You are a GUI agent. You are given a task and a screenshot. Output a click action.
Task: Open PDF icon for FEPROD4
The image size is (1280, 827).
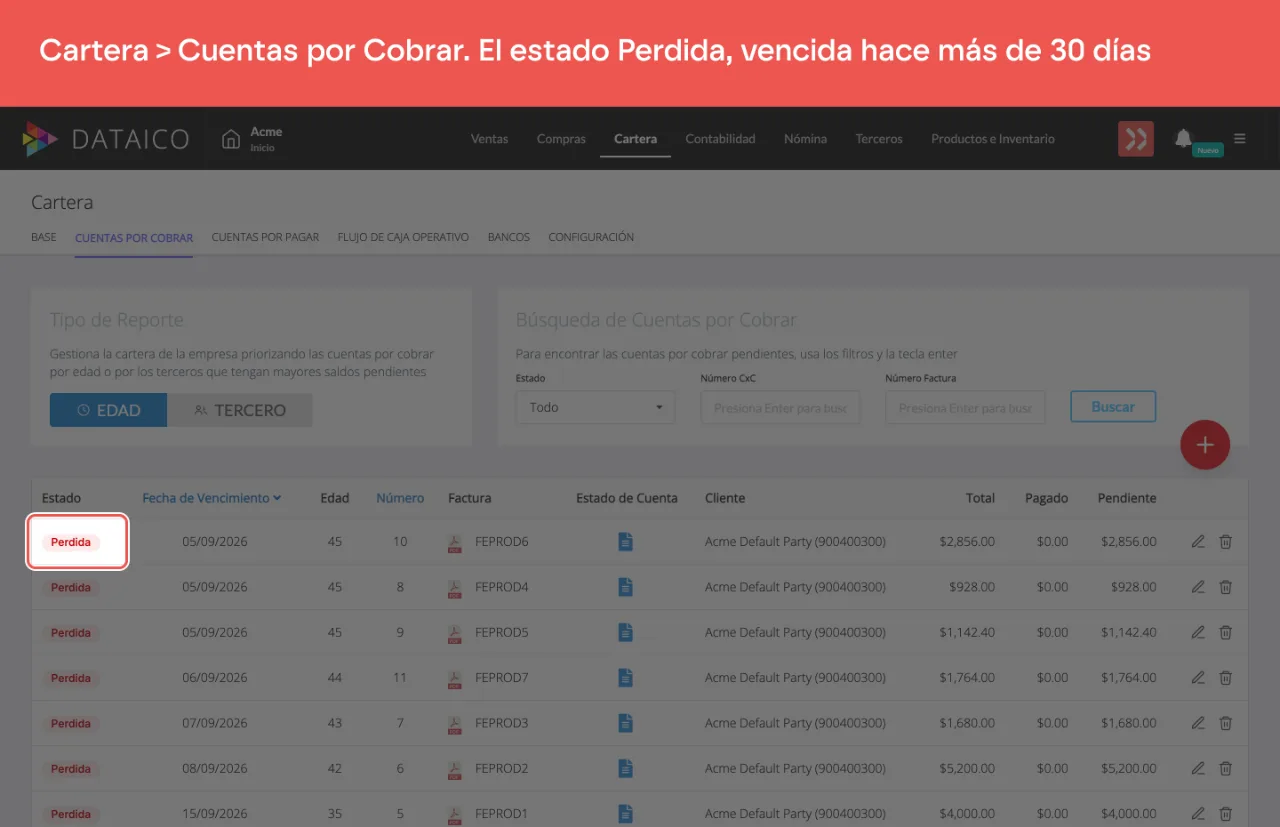pos(454,588)
